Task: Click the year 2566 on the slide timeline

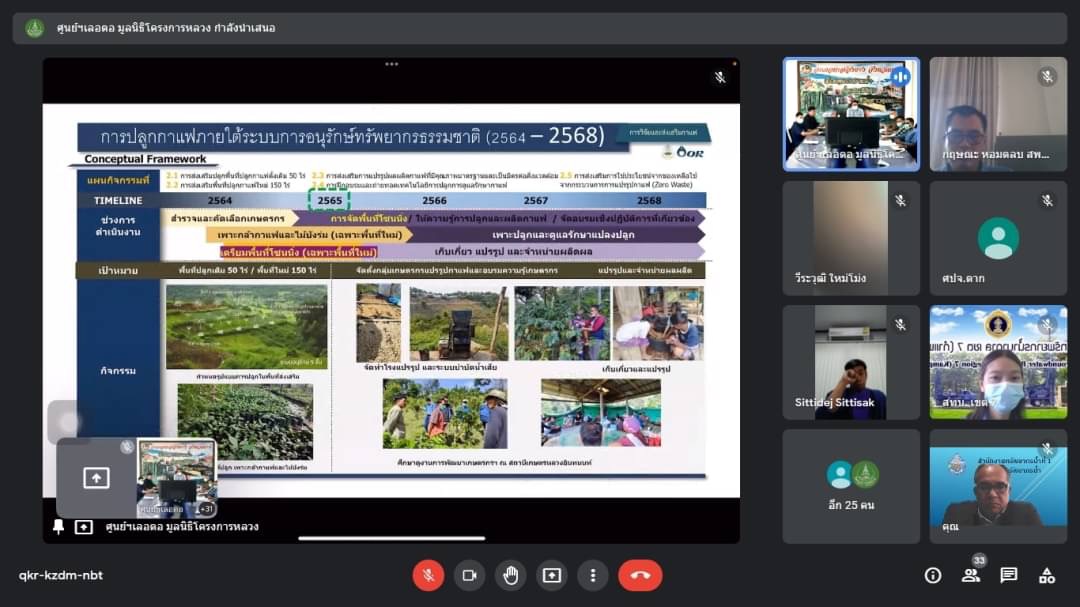Action: (434, 200)
